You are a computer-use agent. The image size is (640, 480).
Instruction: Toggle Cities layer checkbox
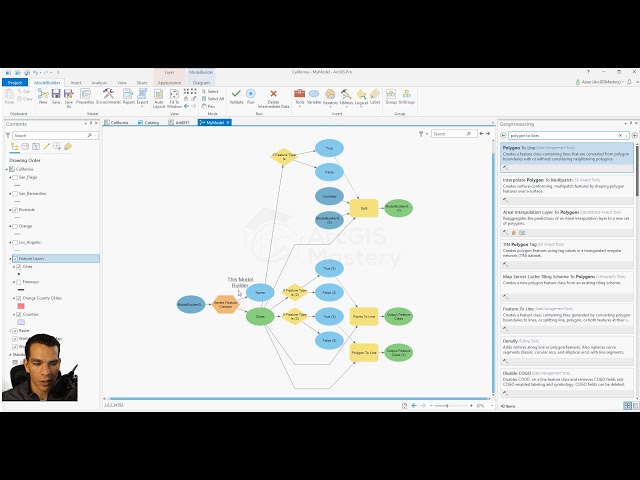pos(18,267)
